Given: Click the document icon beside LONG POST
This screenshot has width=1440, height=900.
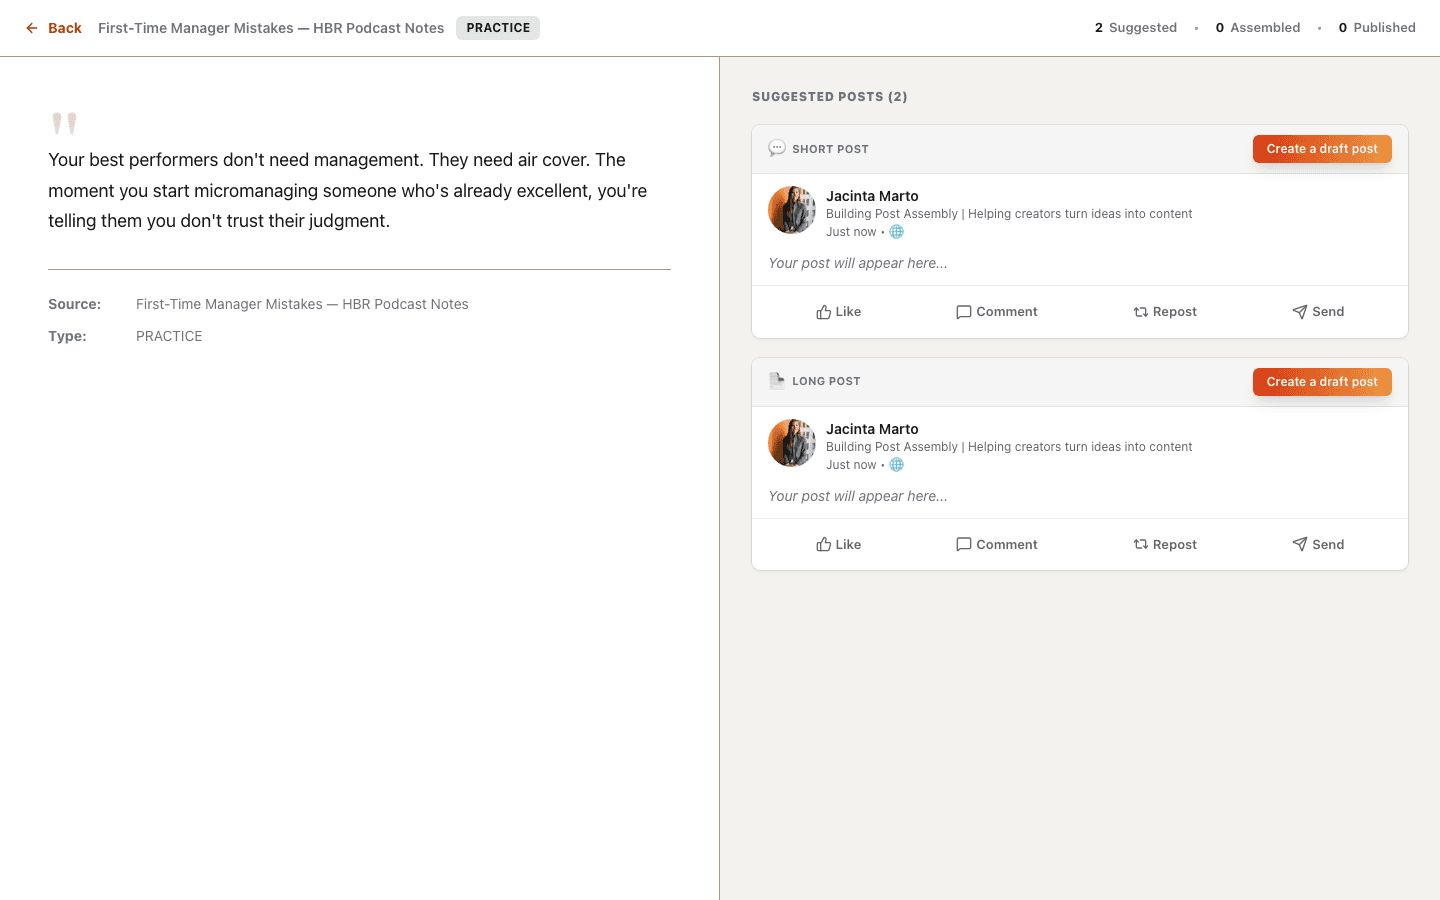Looking at the screenshot, I should 777,380.
